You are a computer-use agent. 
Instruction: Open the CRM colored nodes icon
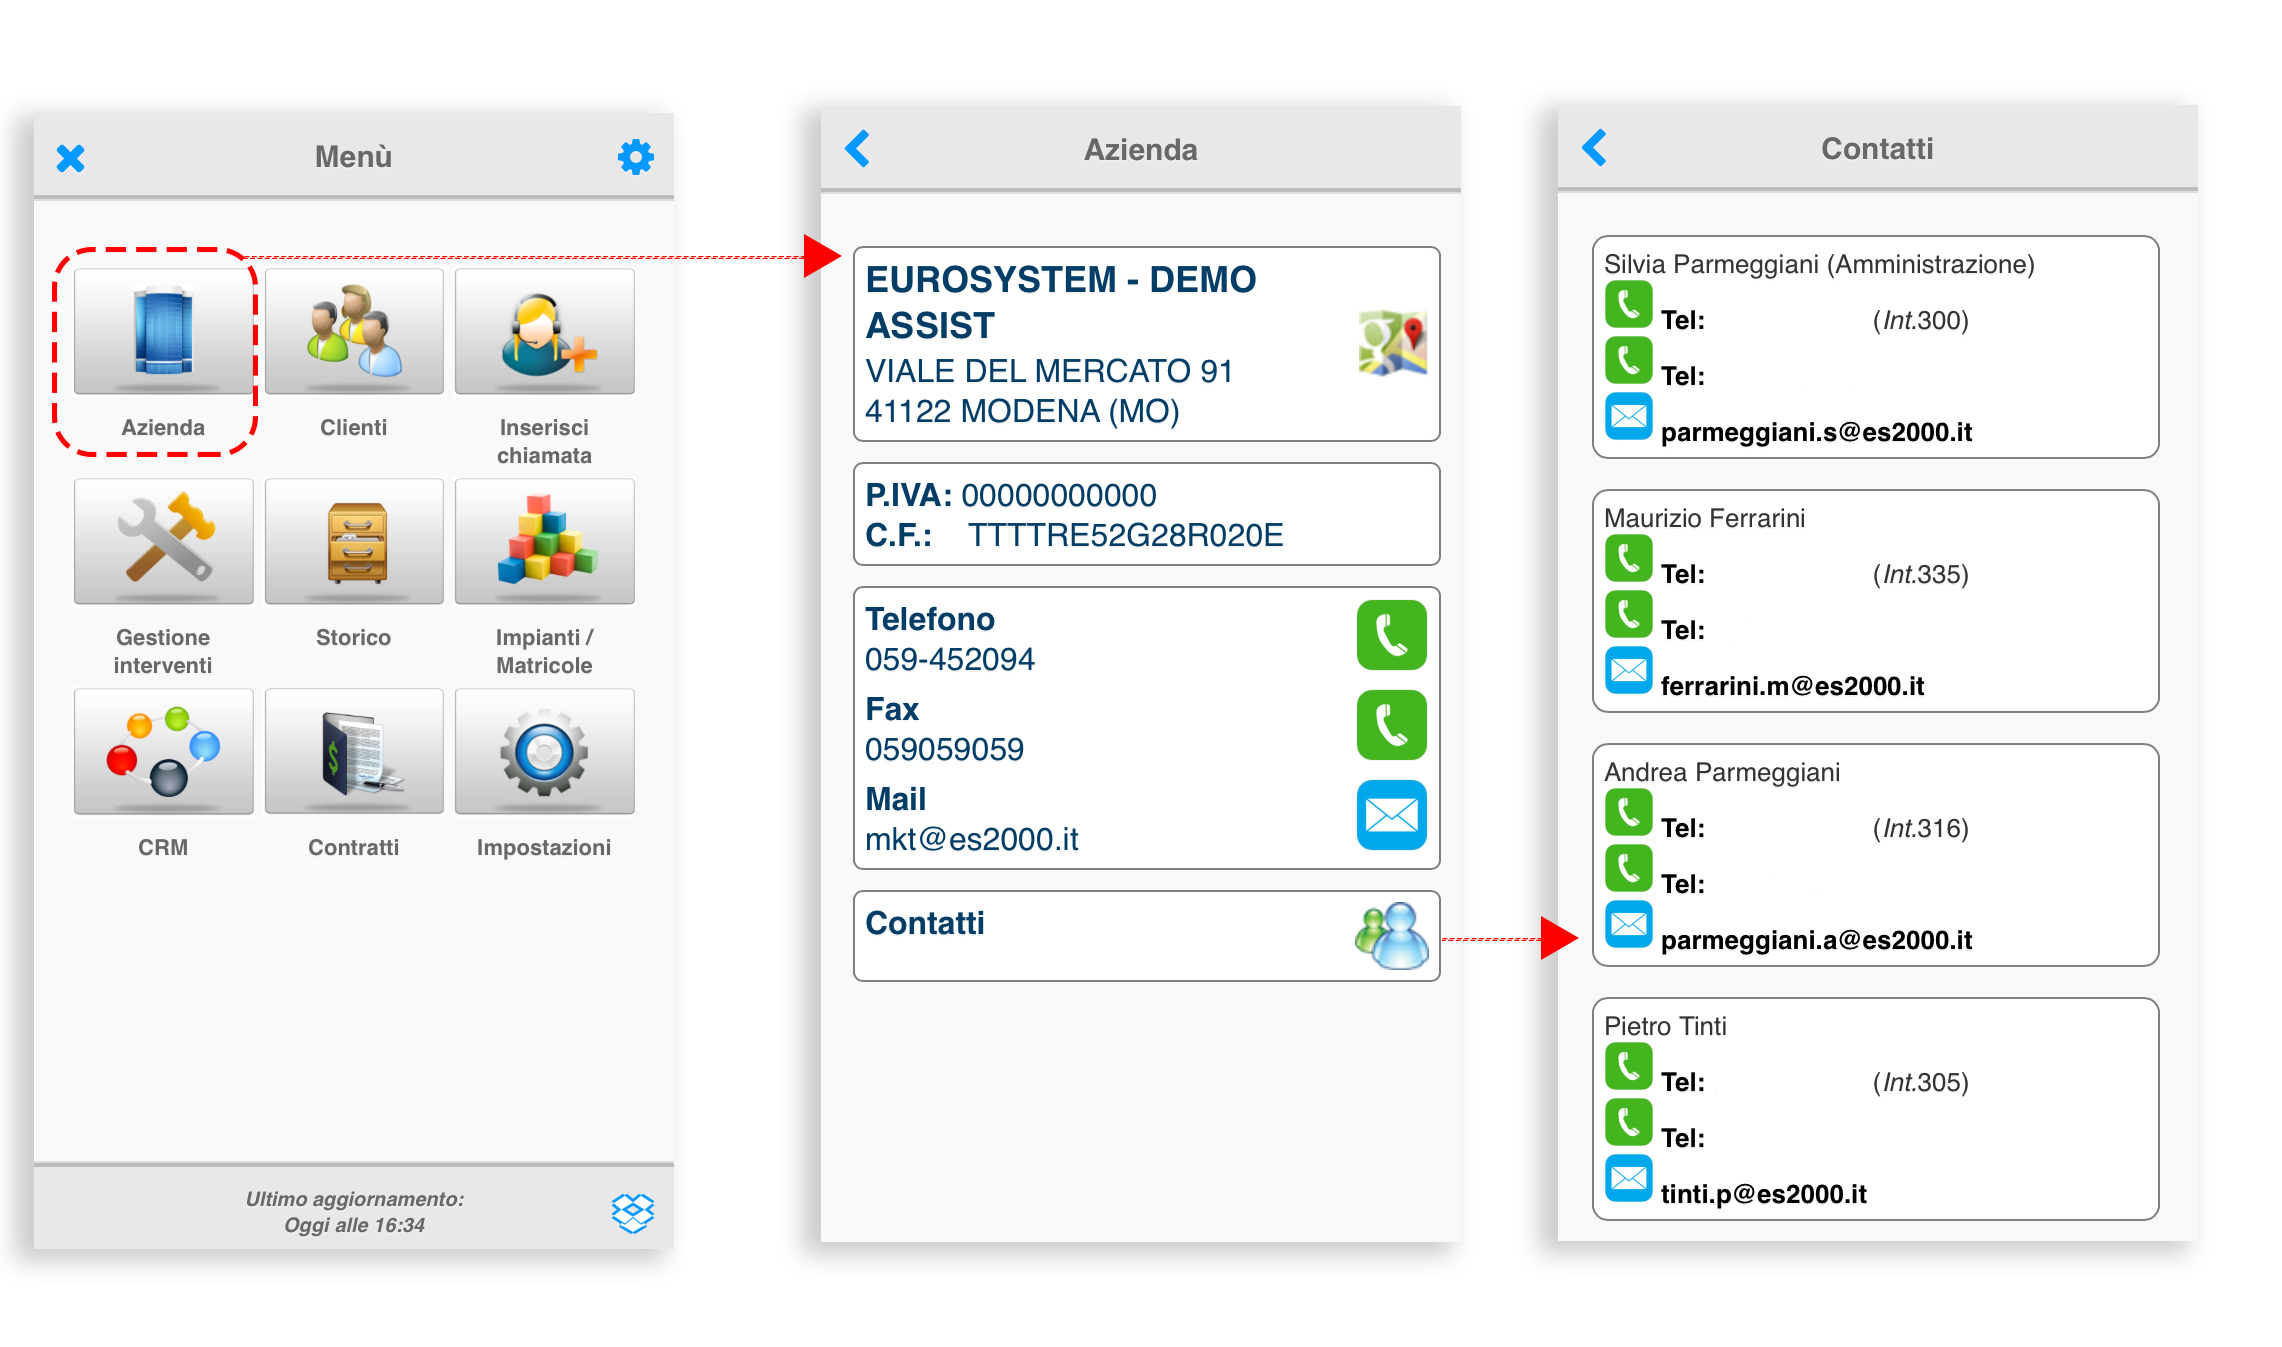point(163,751)
